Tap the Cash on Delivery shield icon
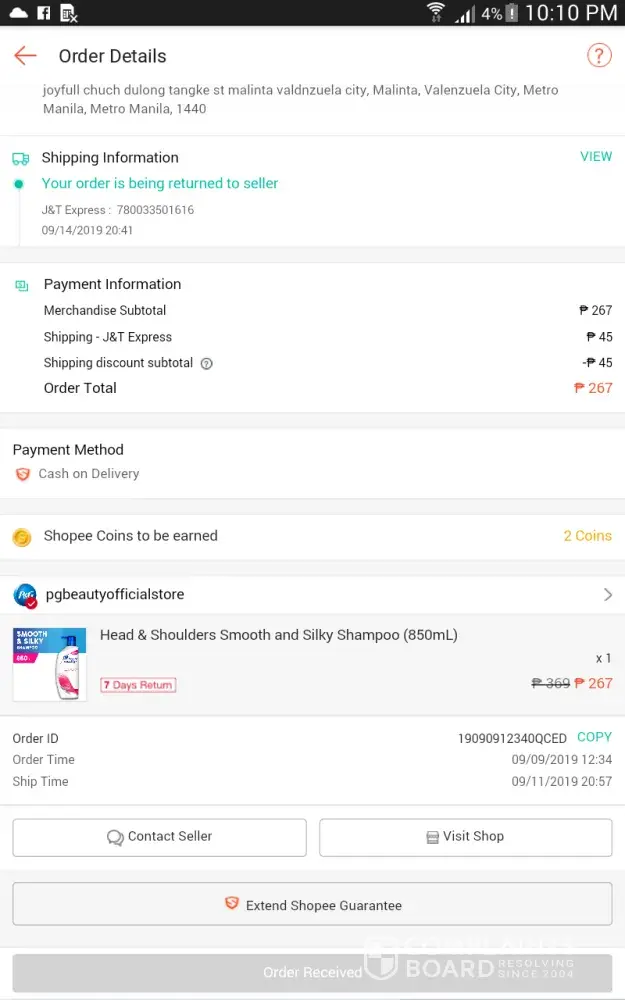 click(x=22, y=474)
